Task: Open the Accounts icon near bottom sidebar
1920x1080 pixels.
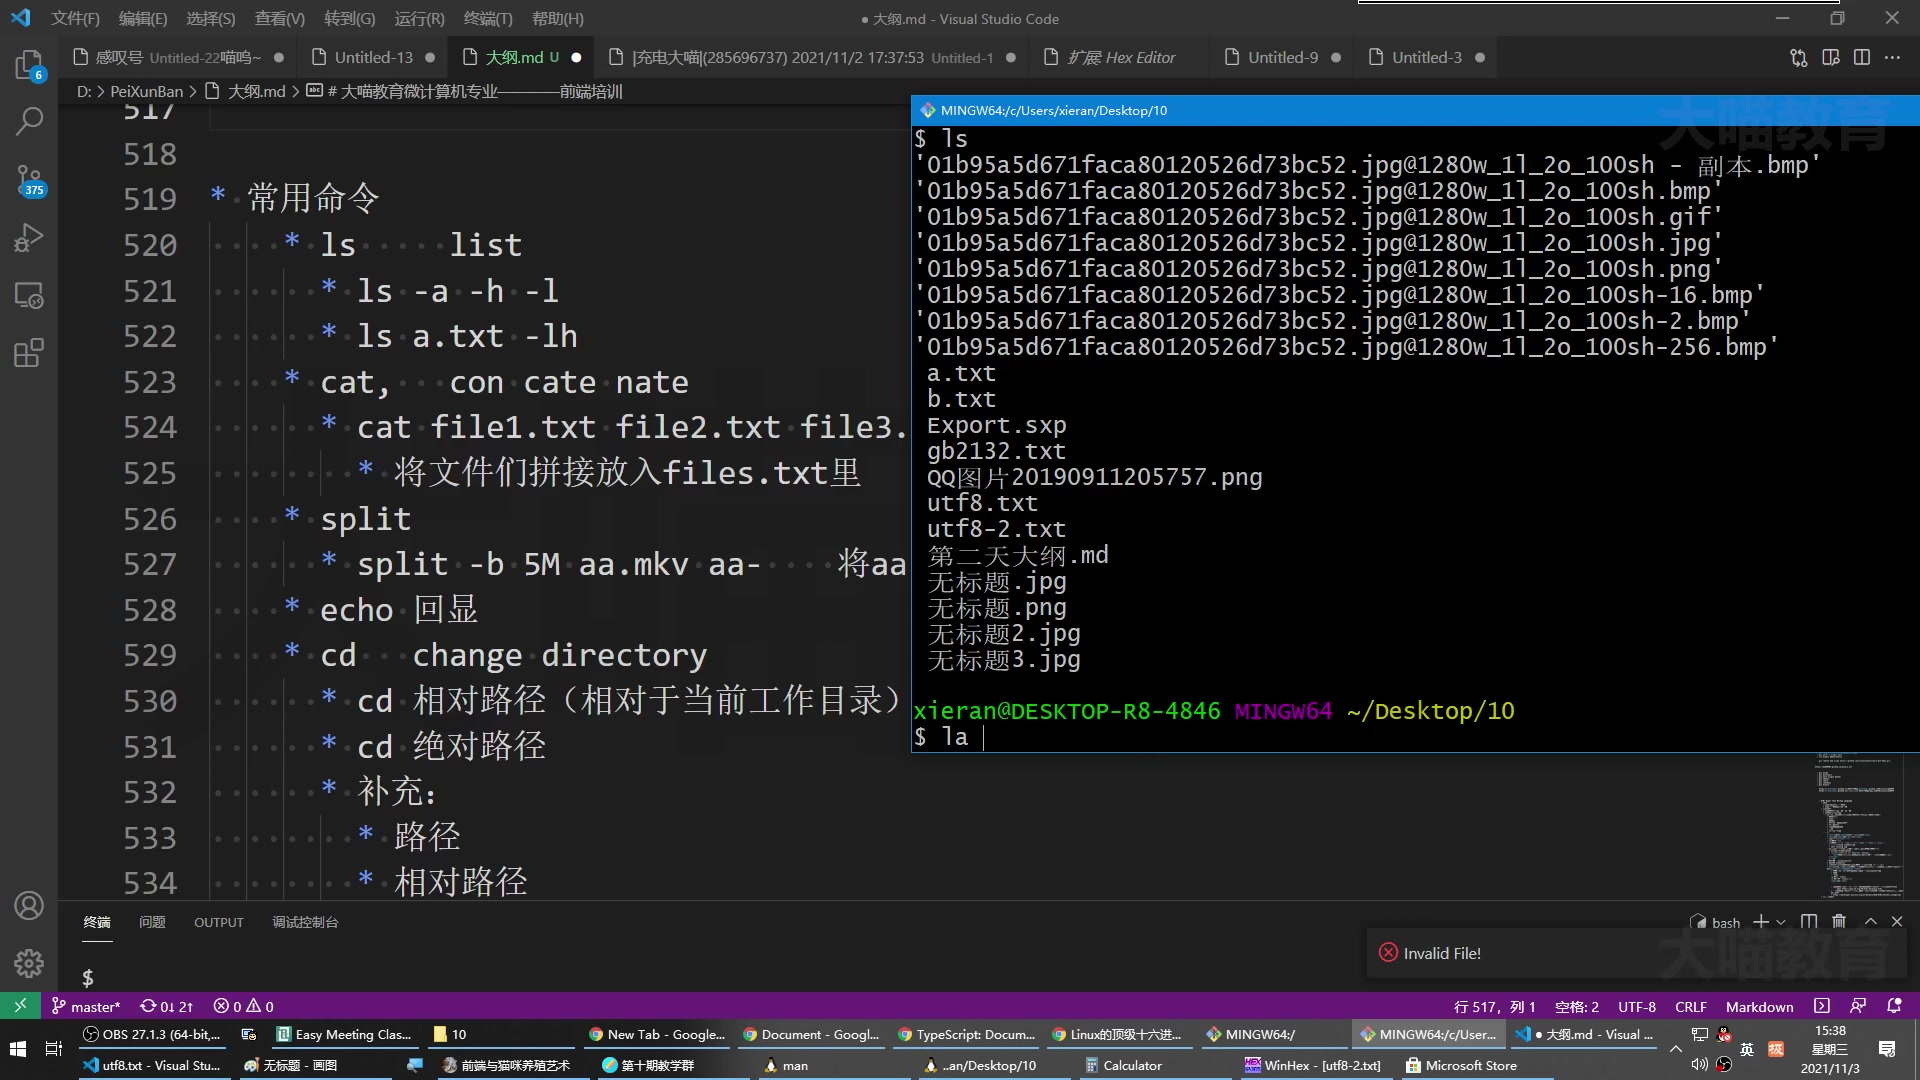Action: coord(29,905)
